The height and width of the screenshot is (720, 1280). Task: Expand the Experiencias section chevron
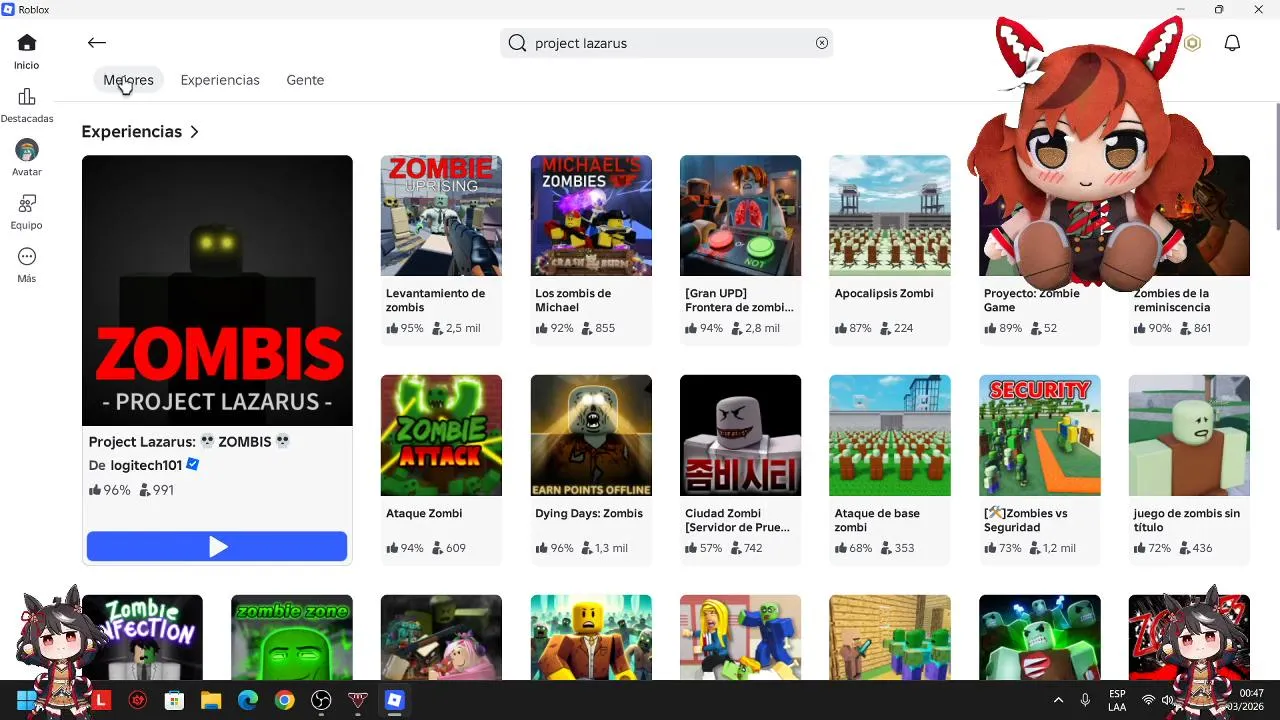pos(194,132)
